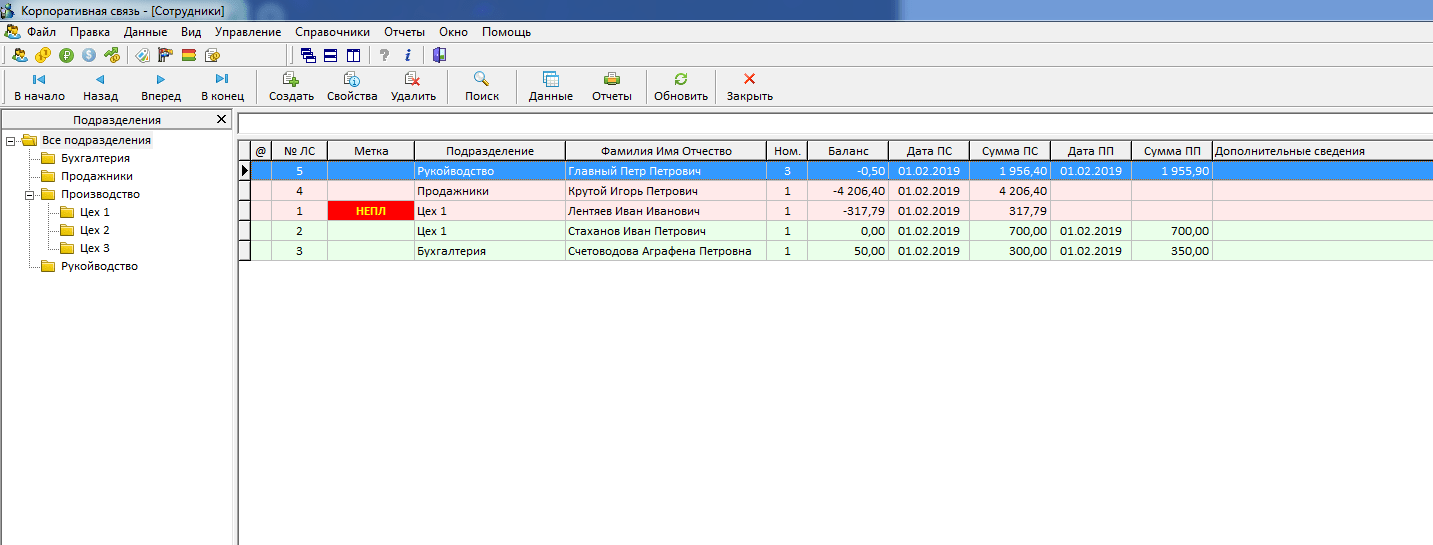
Task: Open the Справочники menu
Action: coord(332,32)
